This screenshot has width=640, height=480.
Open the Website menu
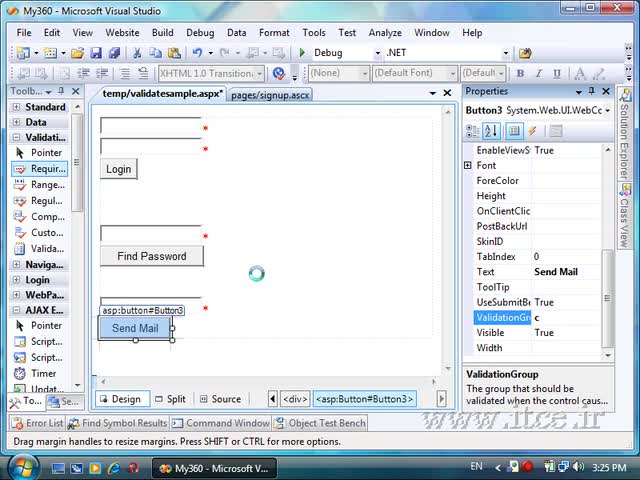pos(122,33)
